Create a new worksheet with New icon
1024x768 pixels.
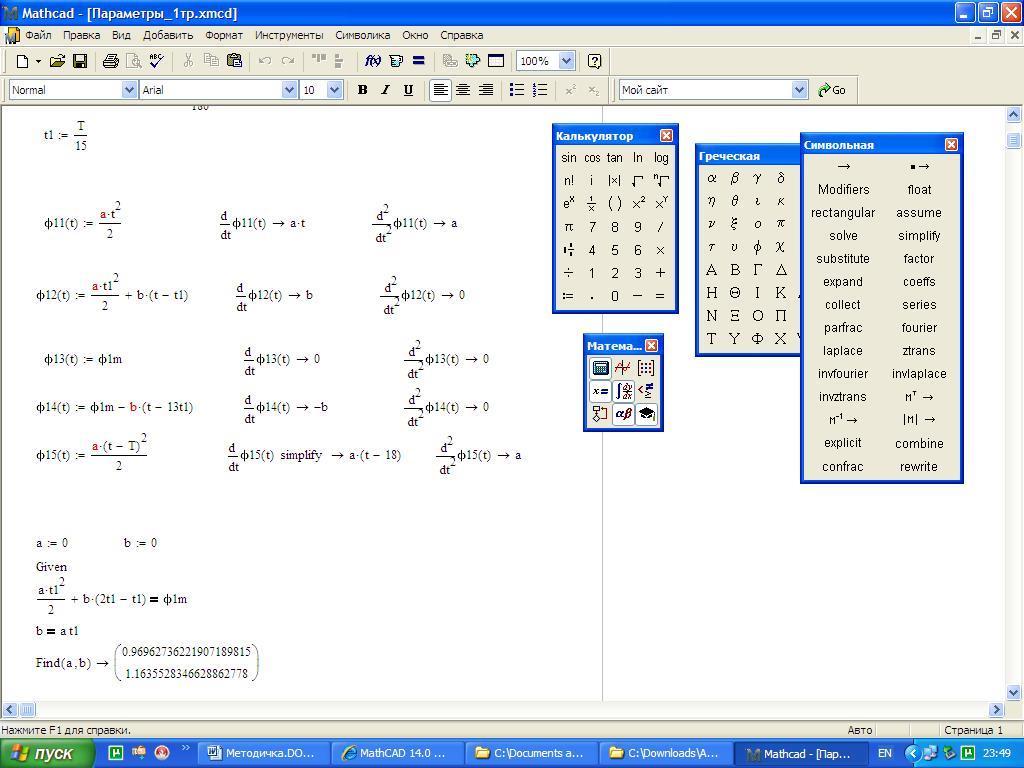(x=22, y=61)
